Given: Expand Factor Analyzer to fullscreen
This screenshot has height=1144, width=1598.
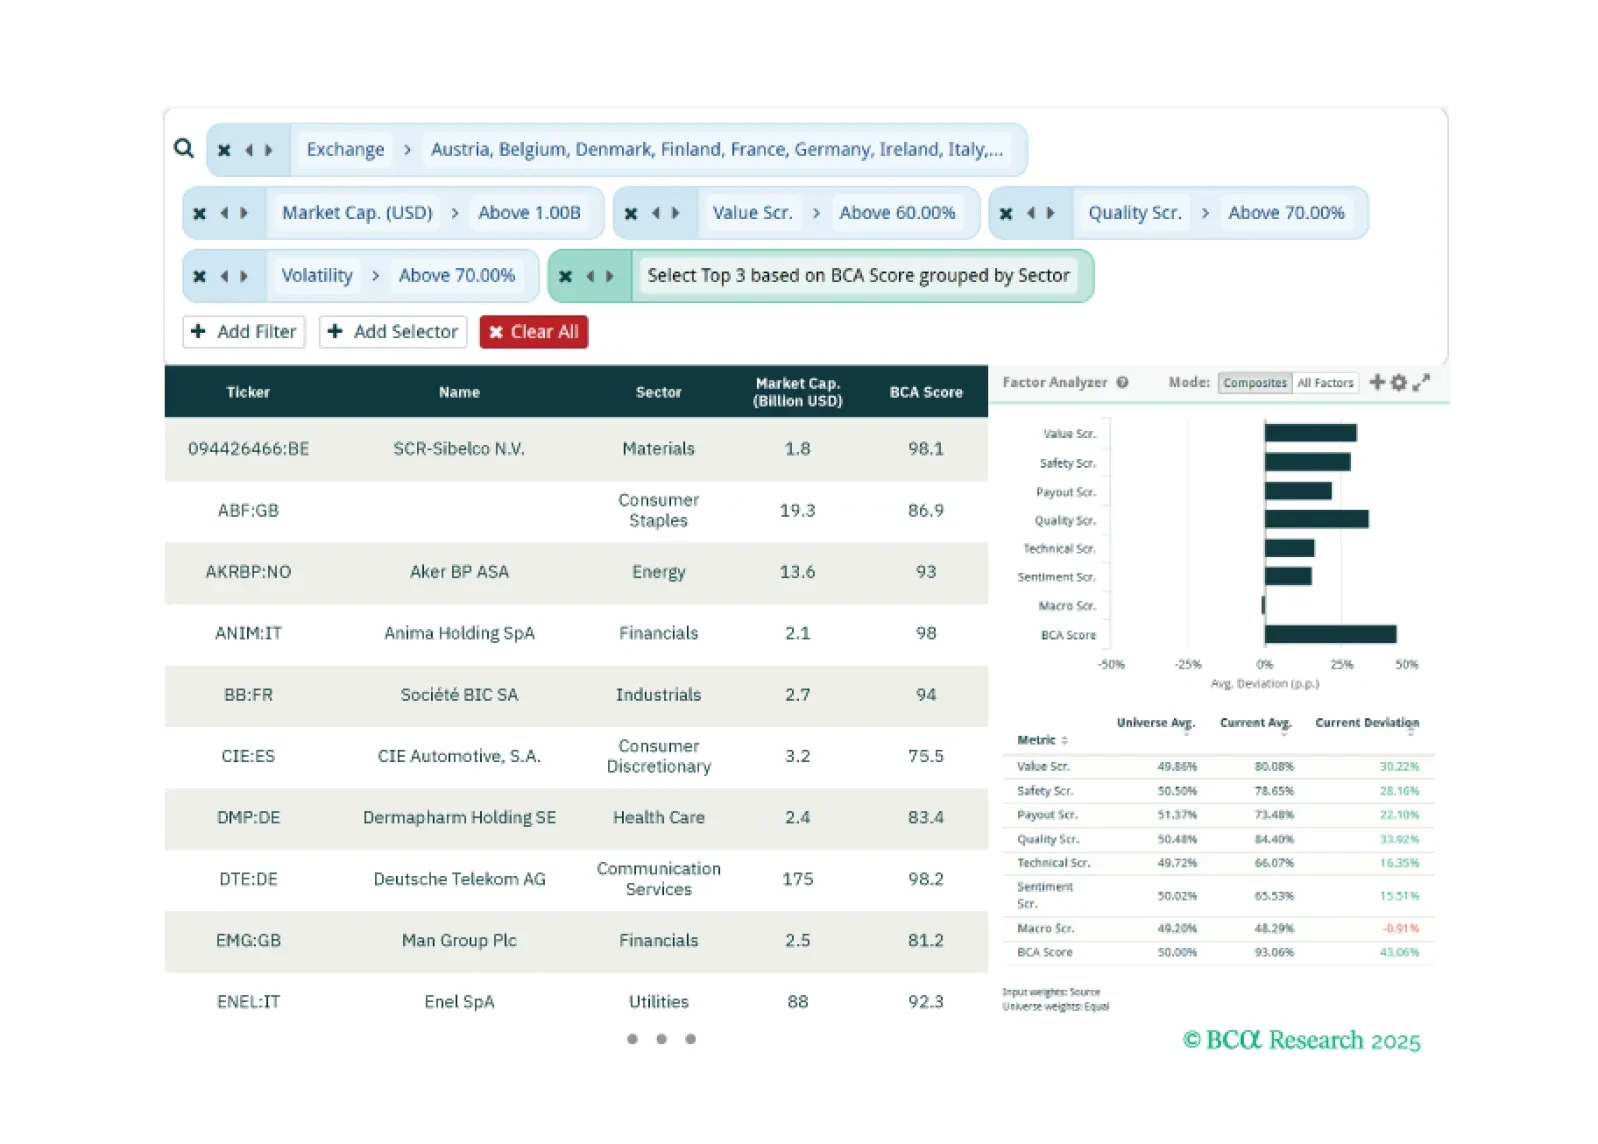Looking at the screenshot, I should 1421,382.
